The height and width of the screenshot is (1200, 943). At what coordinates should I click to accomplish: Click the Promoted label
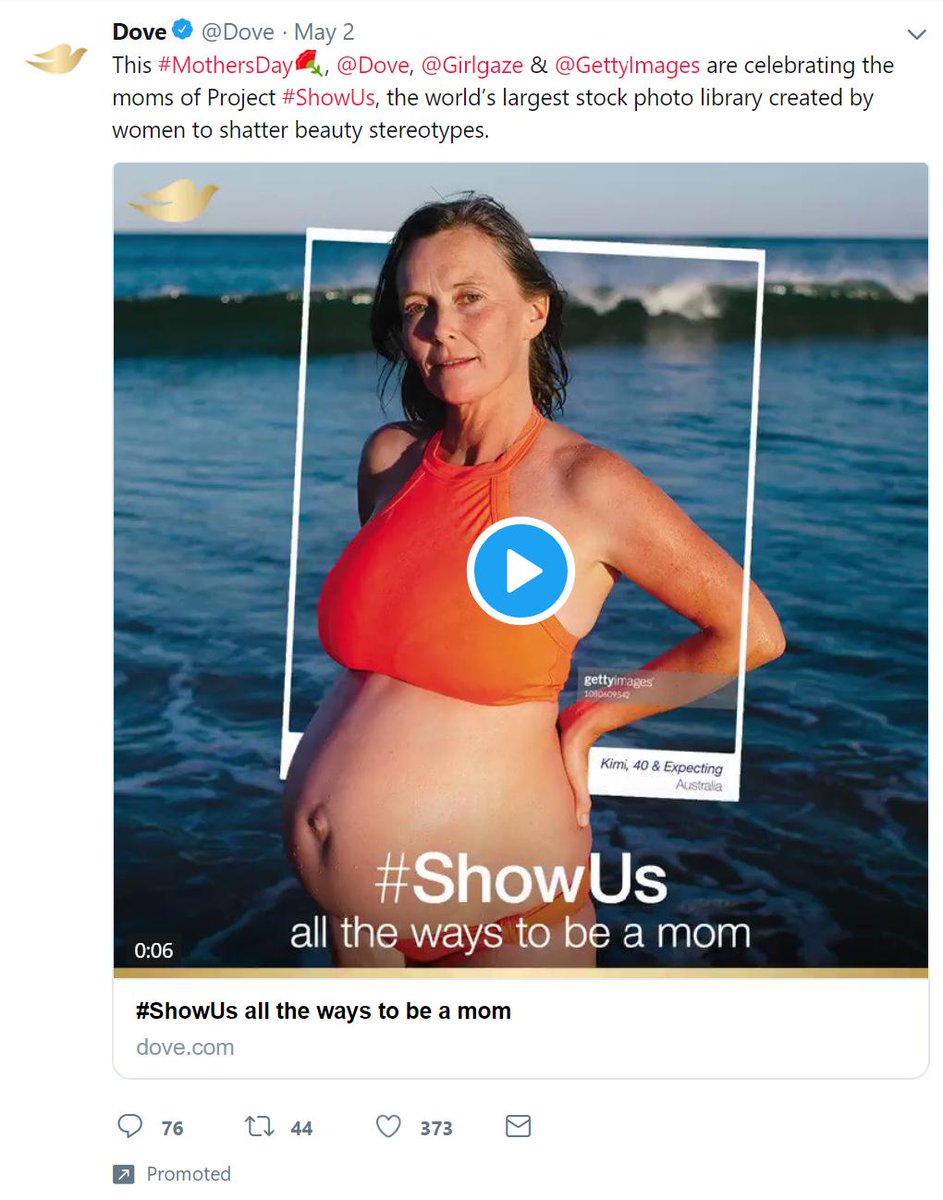(x=188, y=1174)
